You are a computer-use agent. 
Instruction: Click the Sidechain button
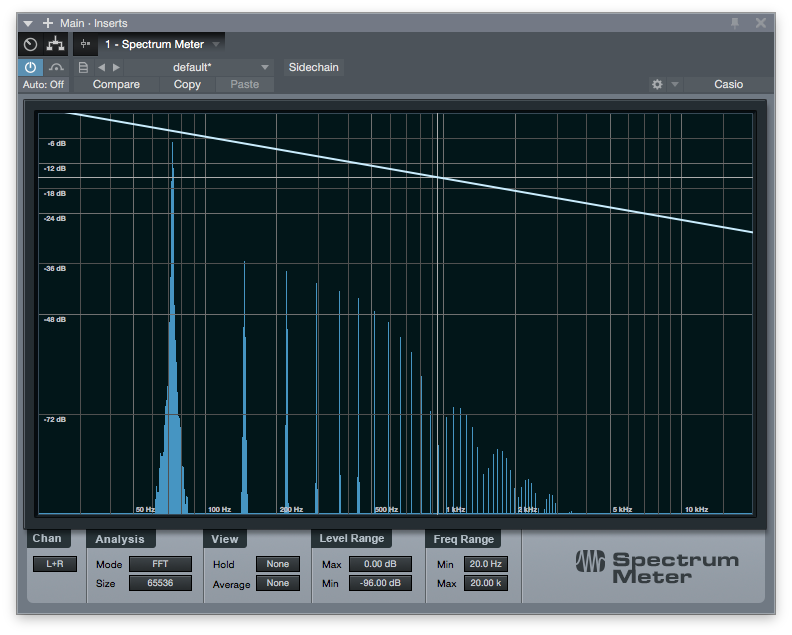[x=313, y=67]
